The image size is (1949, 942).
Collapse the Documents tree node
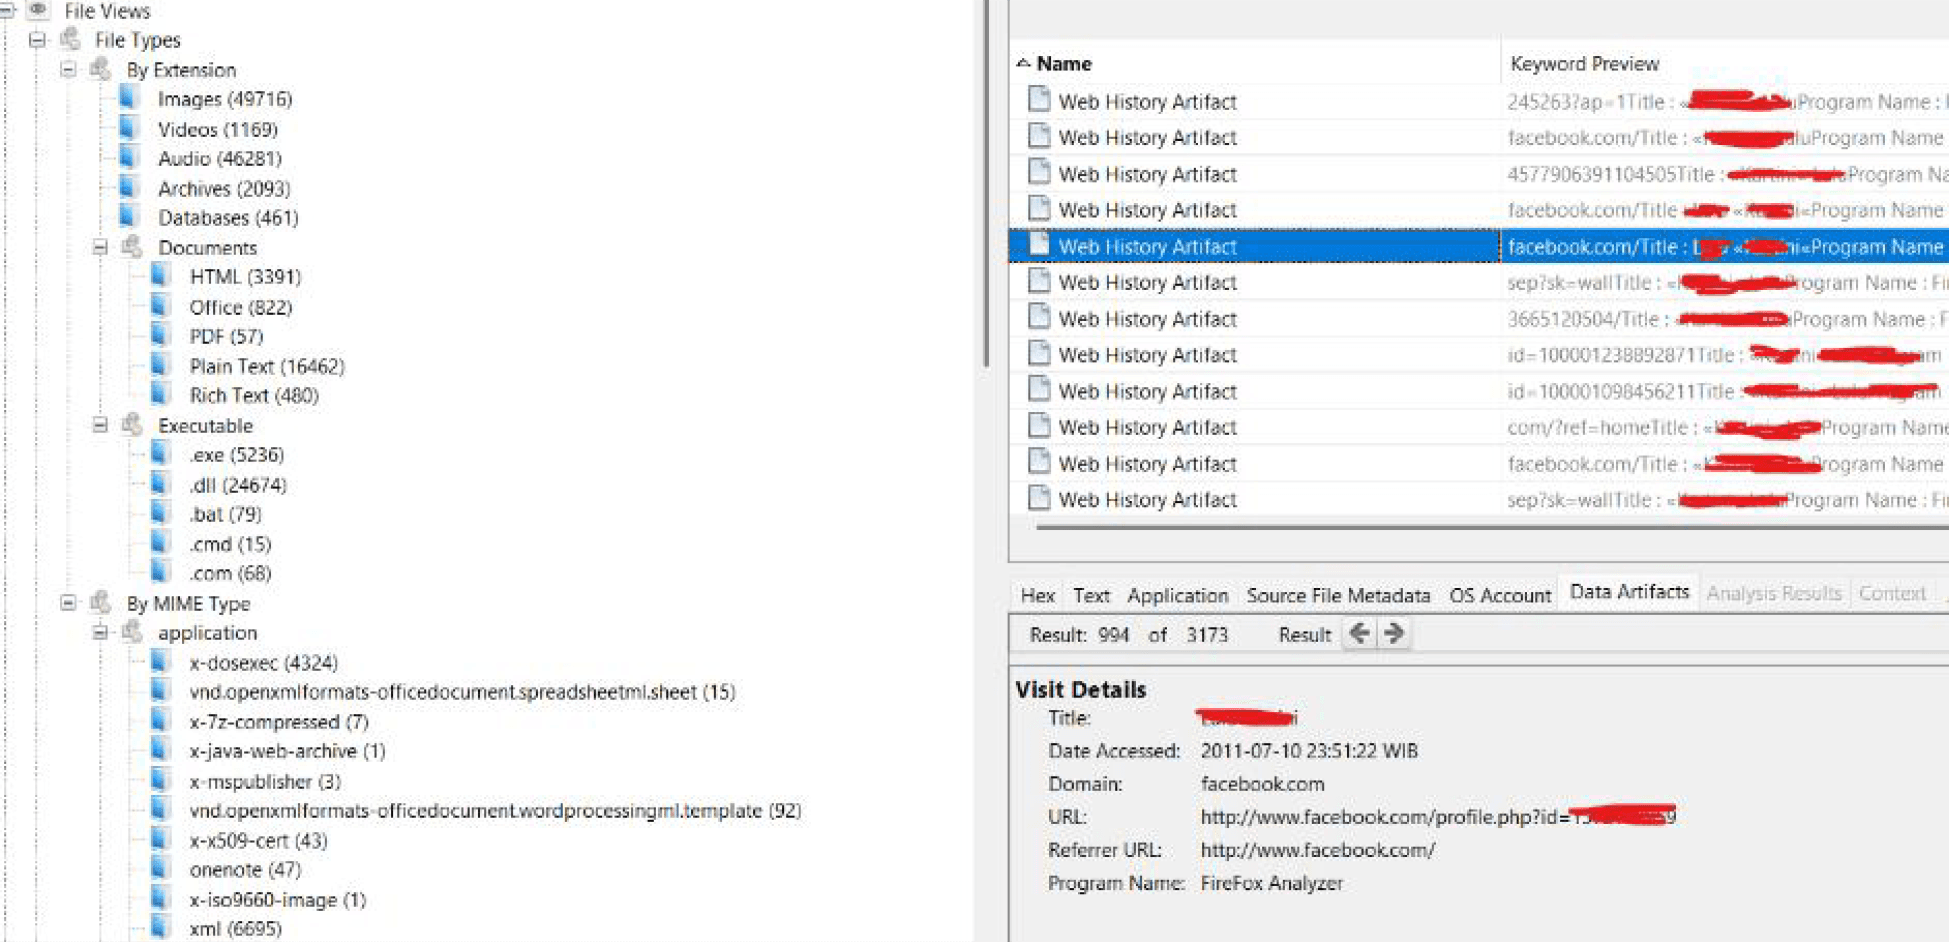coord(100,246)
